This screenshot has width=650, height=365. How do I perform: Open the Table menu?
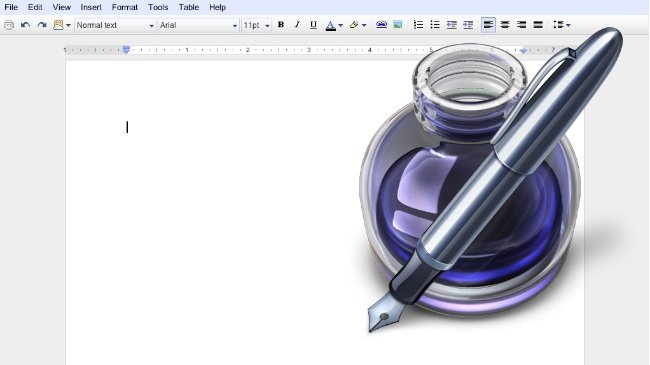coord(189,7)
